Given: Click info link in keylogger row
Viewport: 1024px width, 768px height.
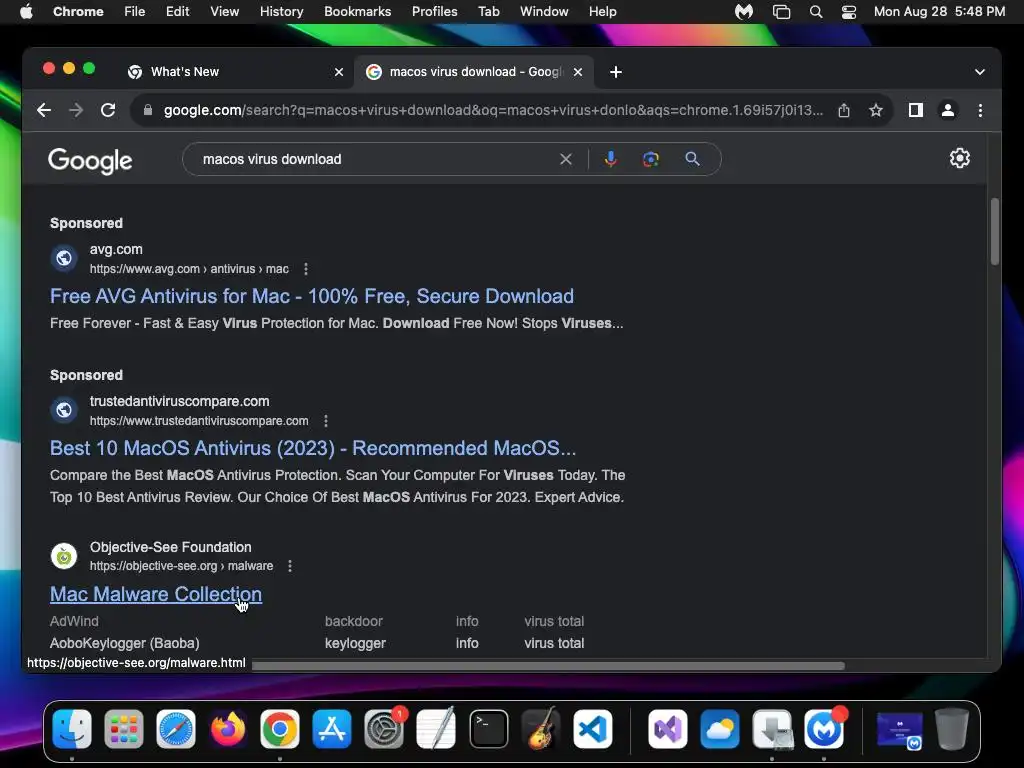Looking at the screenshot, I should tap(467, 643).
